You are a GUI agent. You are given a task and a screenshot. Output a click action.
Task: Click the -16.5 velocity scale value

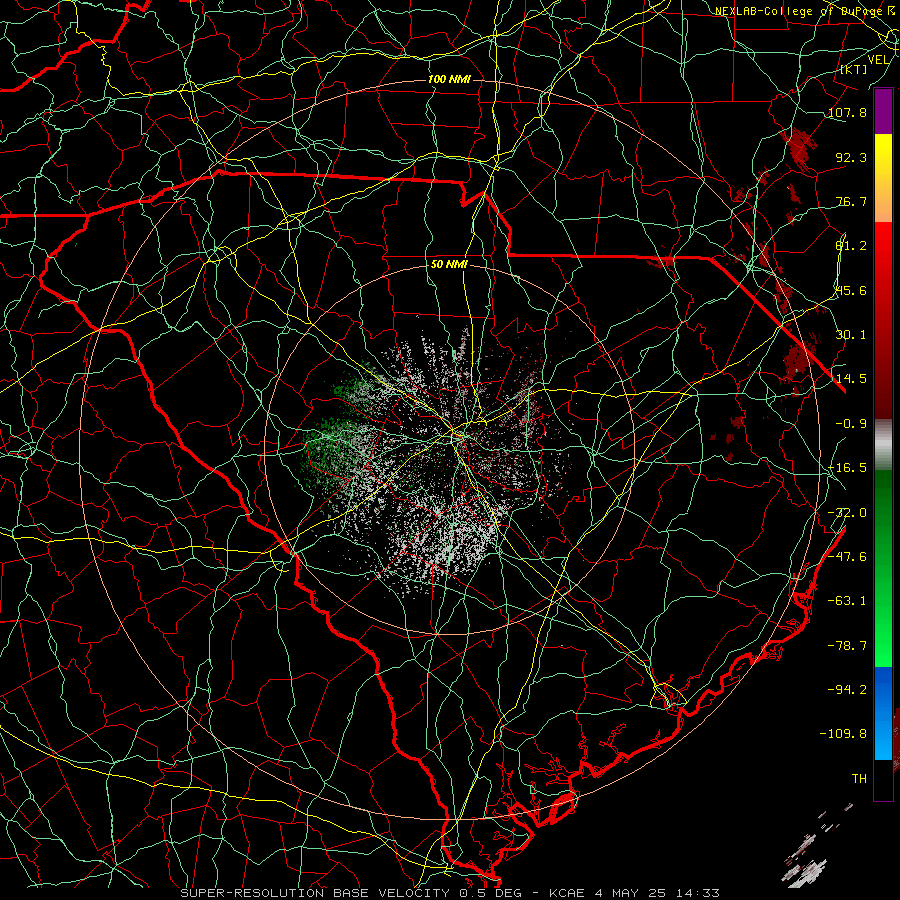coord(847,468)
